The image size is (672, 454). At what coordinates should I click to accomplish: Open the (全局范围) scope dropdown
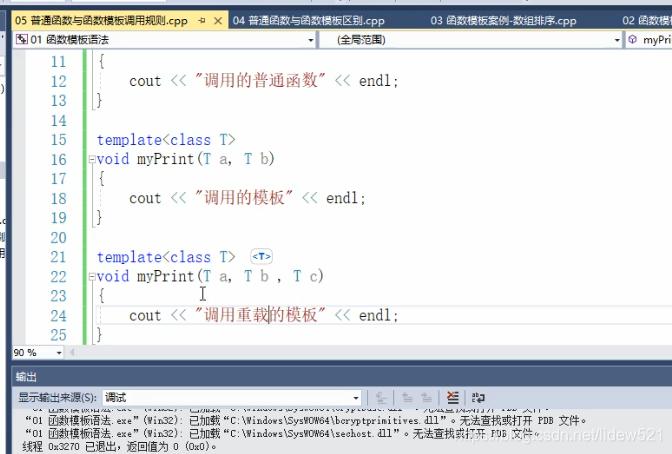(x=617, y=40)
